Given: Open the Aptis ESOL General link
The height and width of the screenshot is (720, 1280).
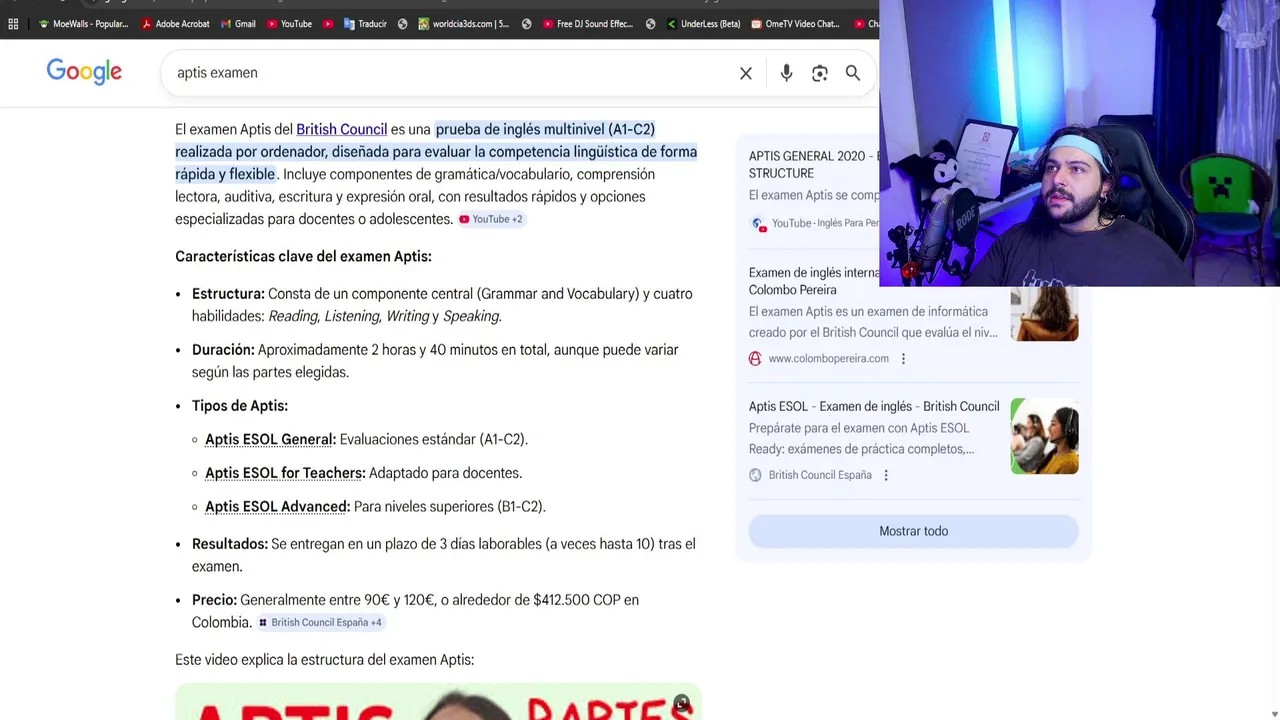Looking at the screenshot, I should click(x=270, y=439).
